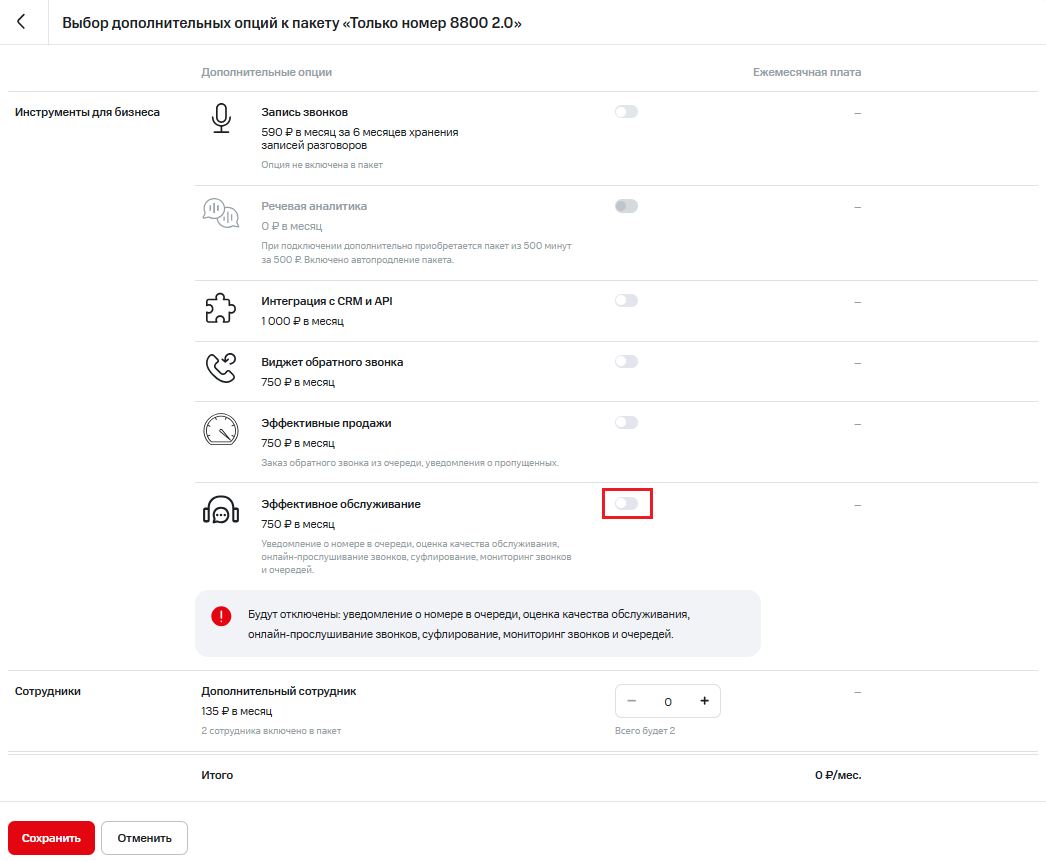Toggle the disabled Речевая аналитика switch

click(x=626, y=206)
